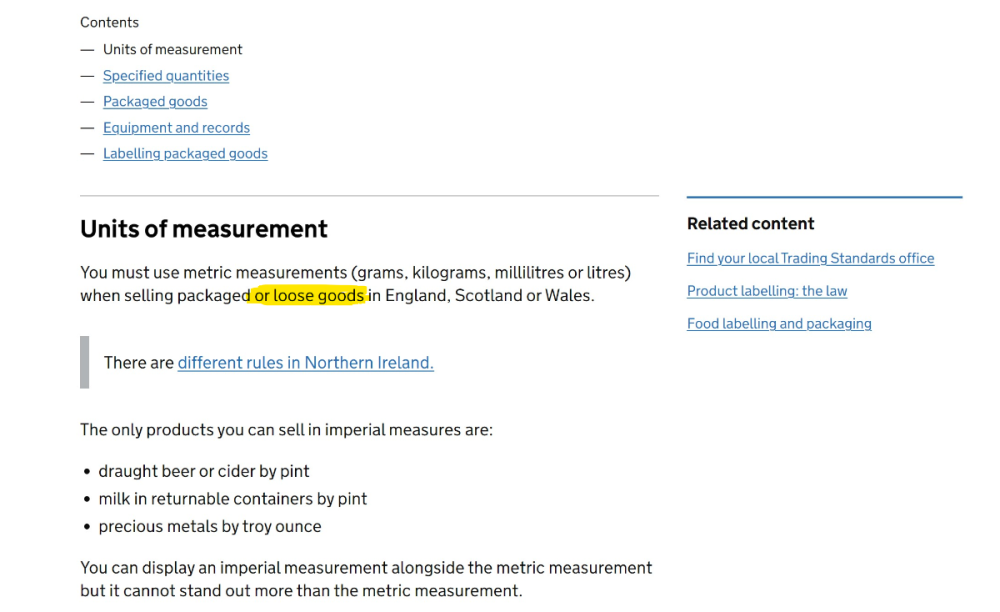1000x612 pixels.
Task: Open the Specified quantities contents link
Action: 166,76
